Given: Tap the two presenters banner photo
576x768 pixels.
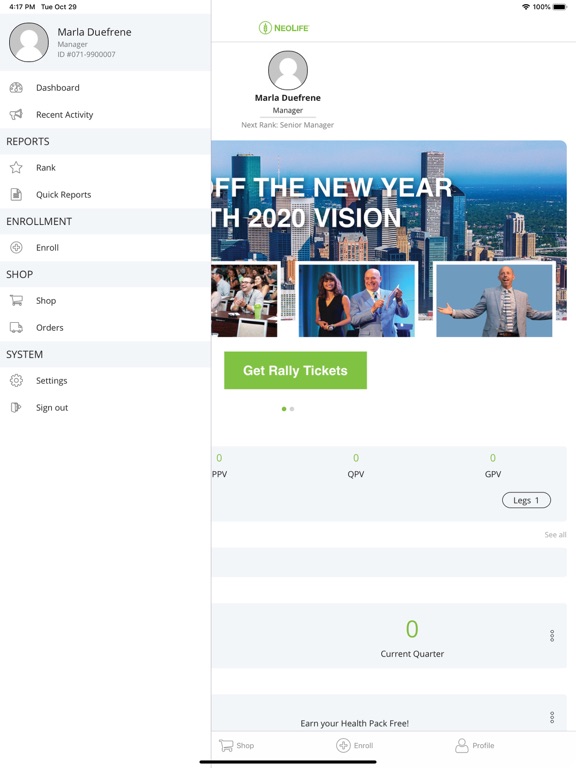Looking at the screenshot, I should [x=357, y=301].
